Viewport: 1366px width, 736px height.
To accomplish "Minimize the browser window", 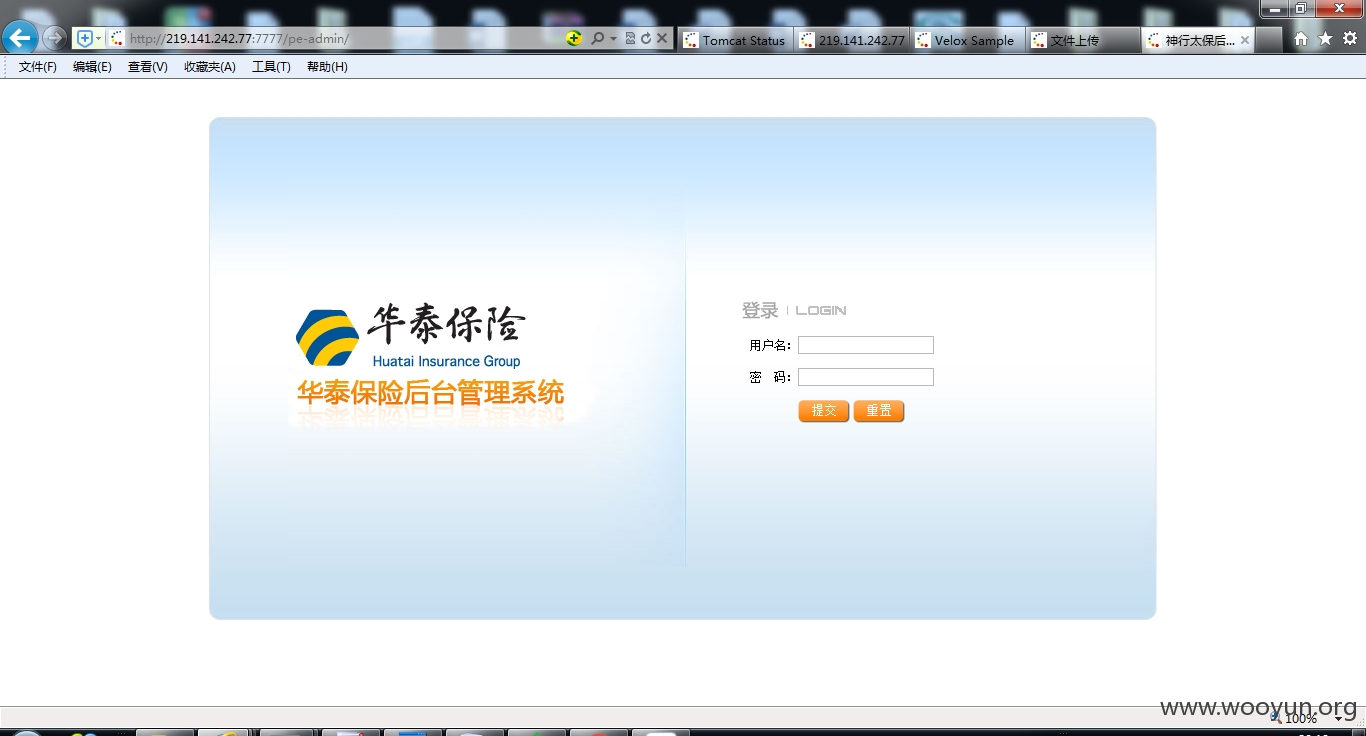I will pyautogui.click(x=1275, y=8).
